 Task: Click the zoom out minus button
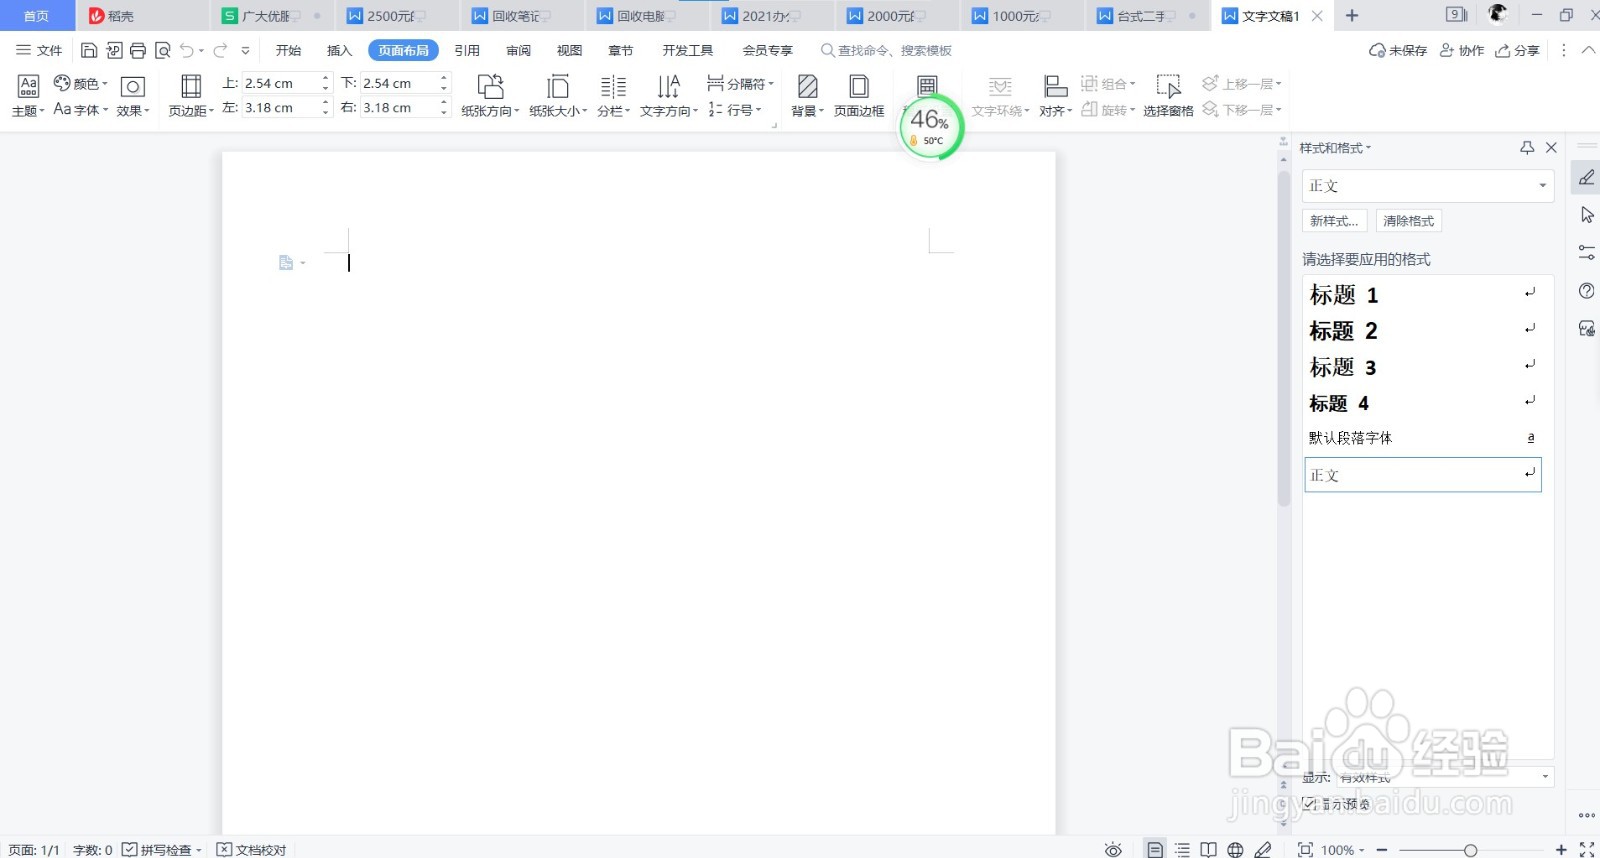[x=1382, y=849]
